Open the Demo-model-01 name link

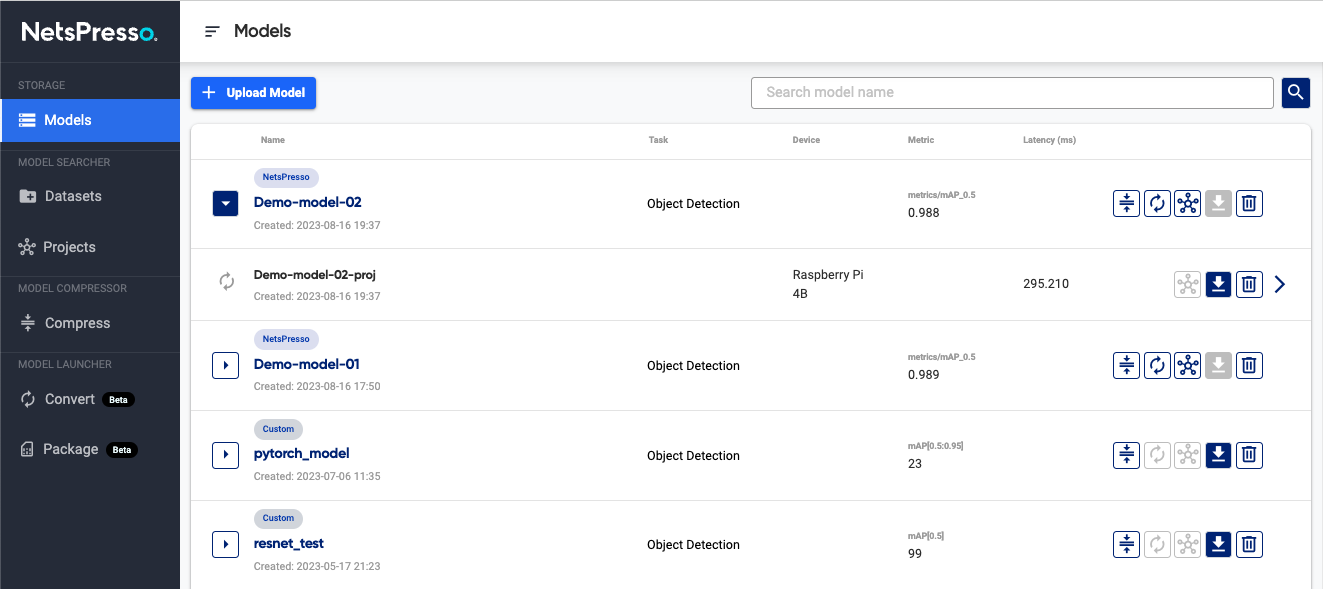tap(306, 364)
